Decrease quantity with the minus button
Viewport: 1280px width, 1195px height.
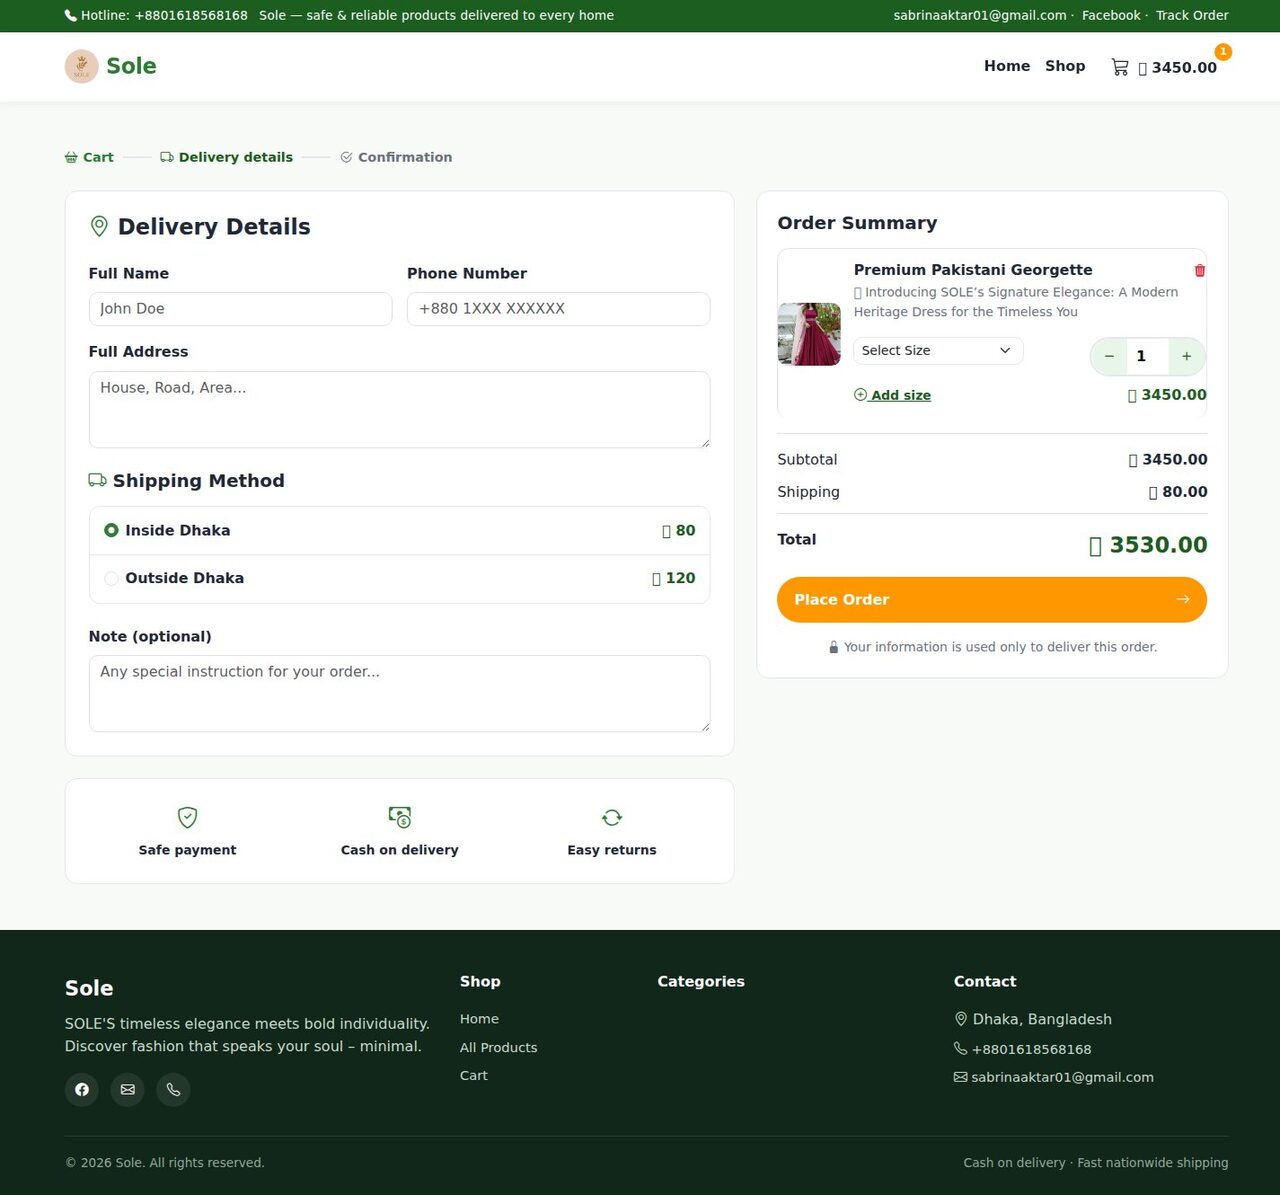[x=1109, y=356]
